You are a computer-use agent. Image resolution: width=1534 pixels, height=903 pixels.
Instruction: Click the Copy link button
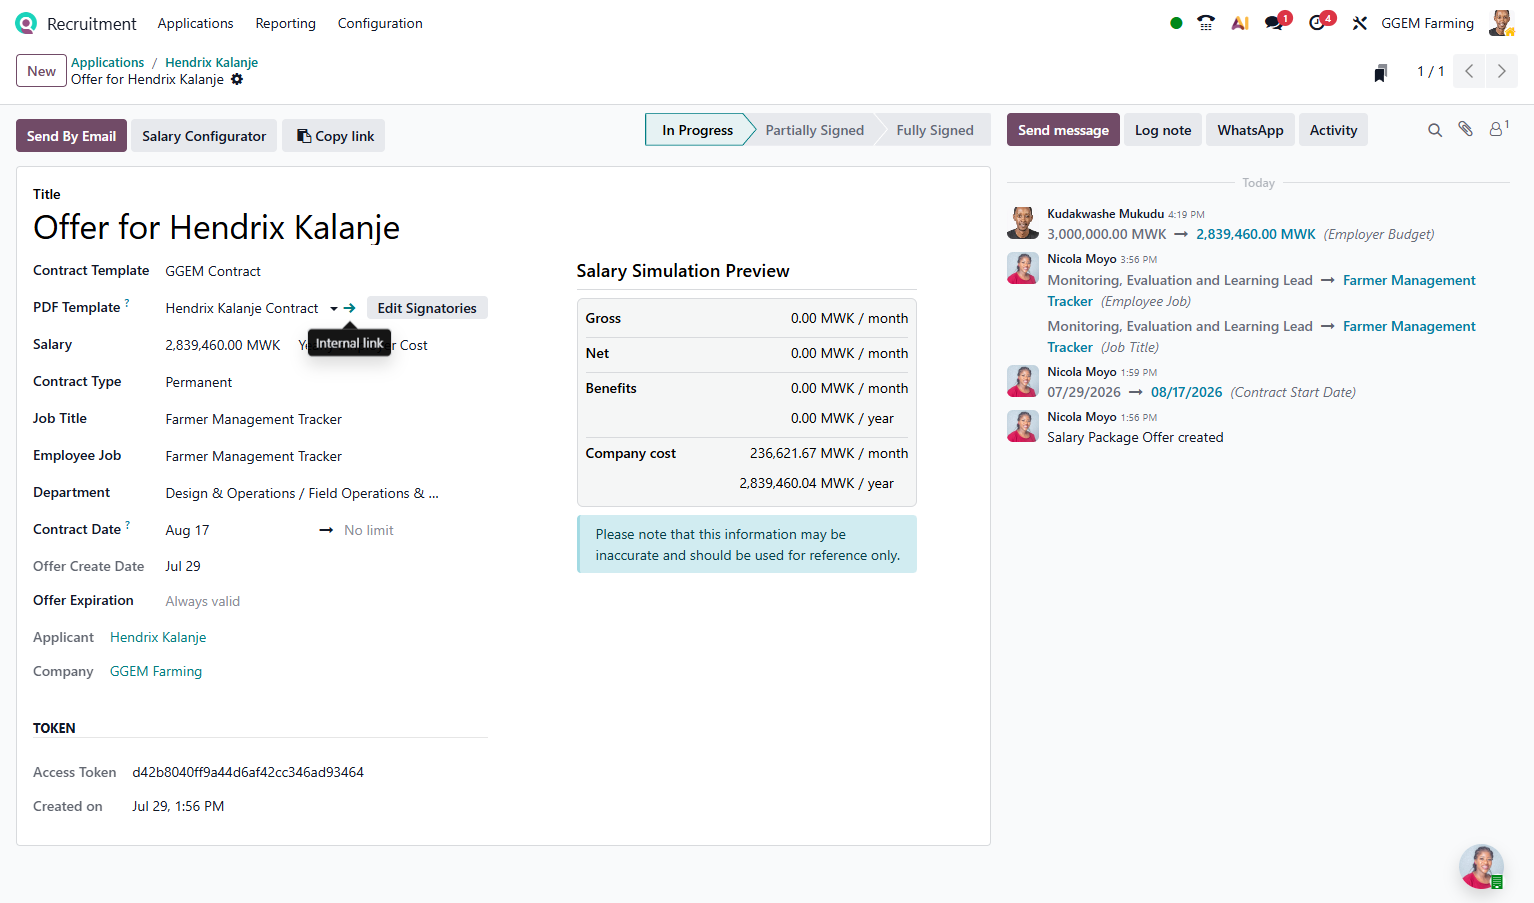[334, 136]
